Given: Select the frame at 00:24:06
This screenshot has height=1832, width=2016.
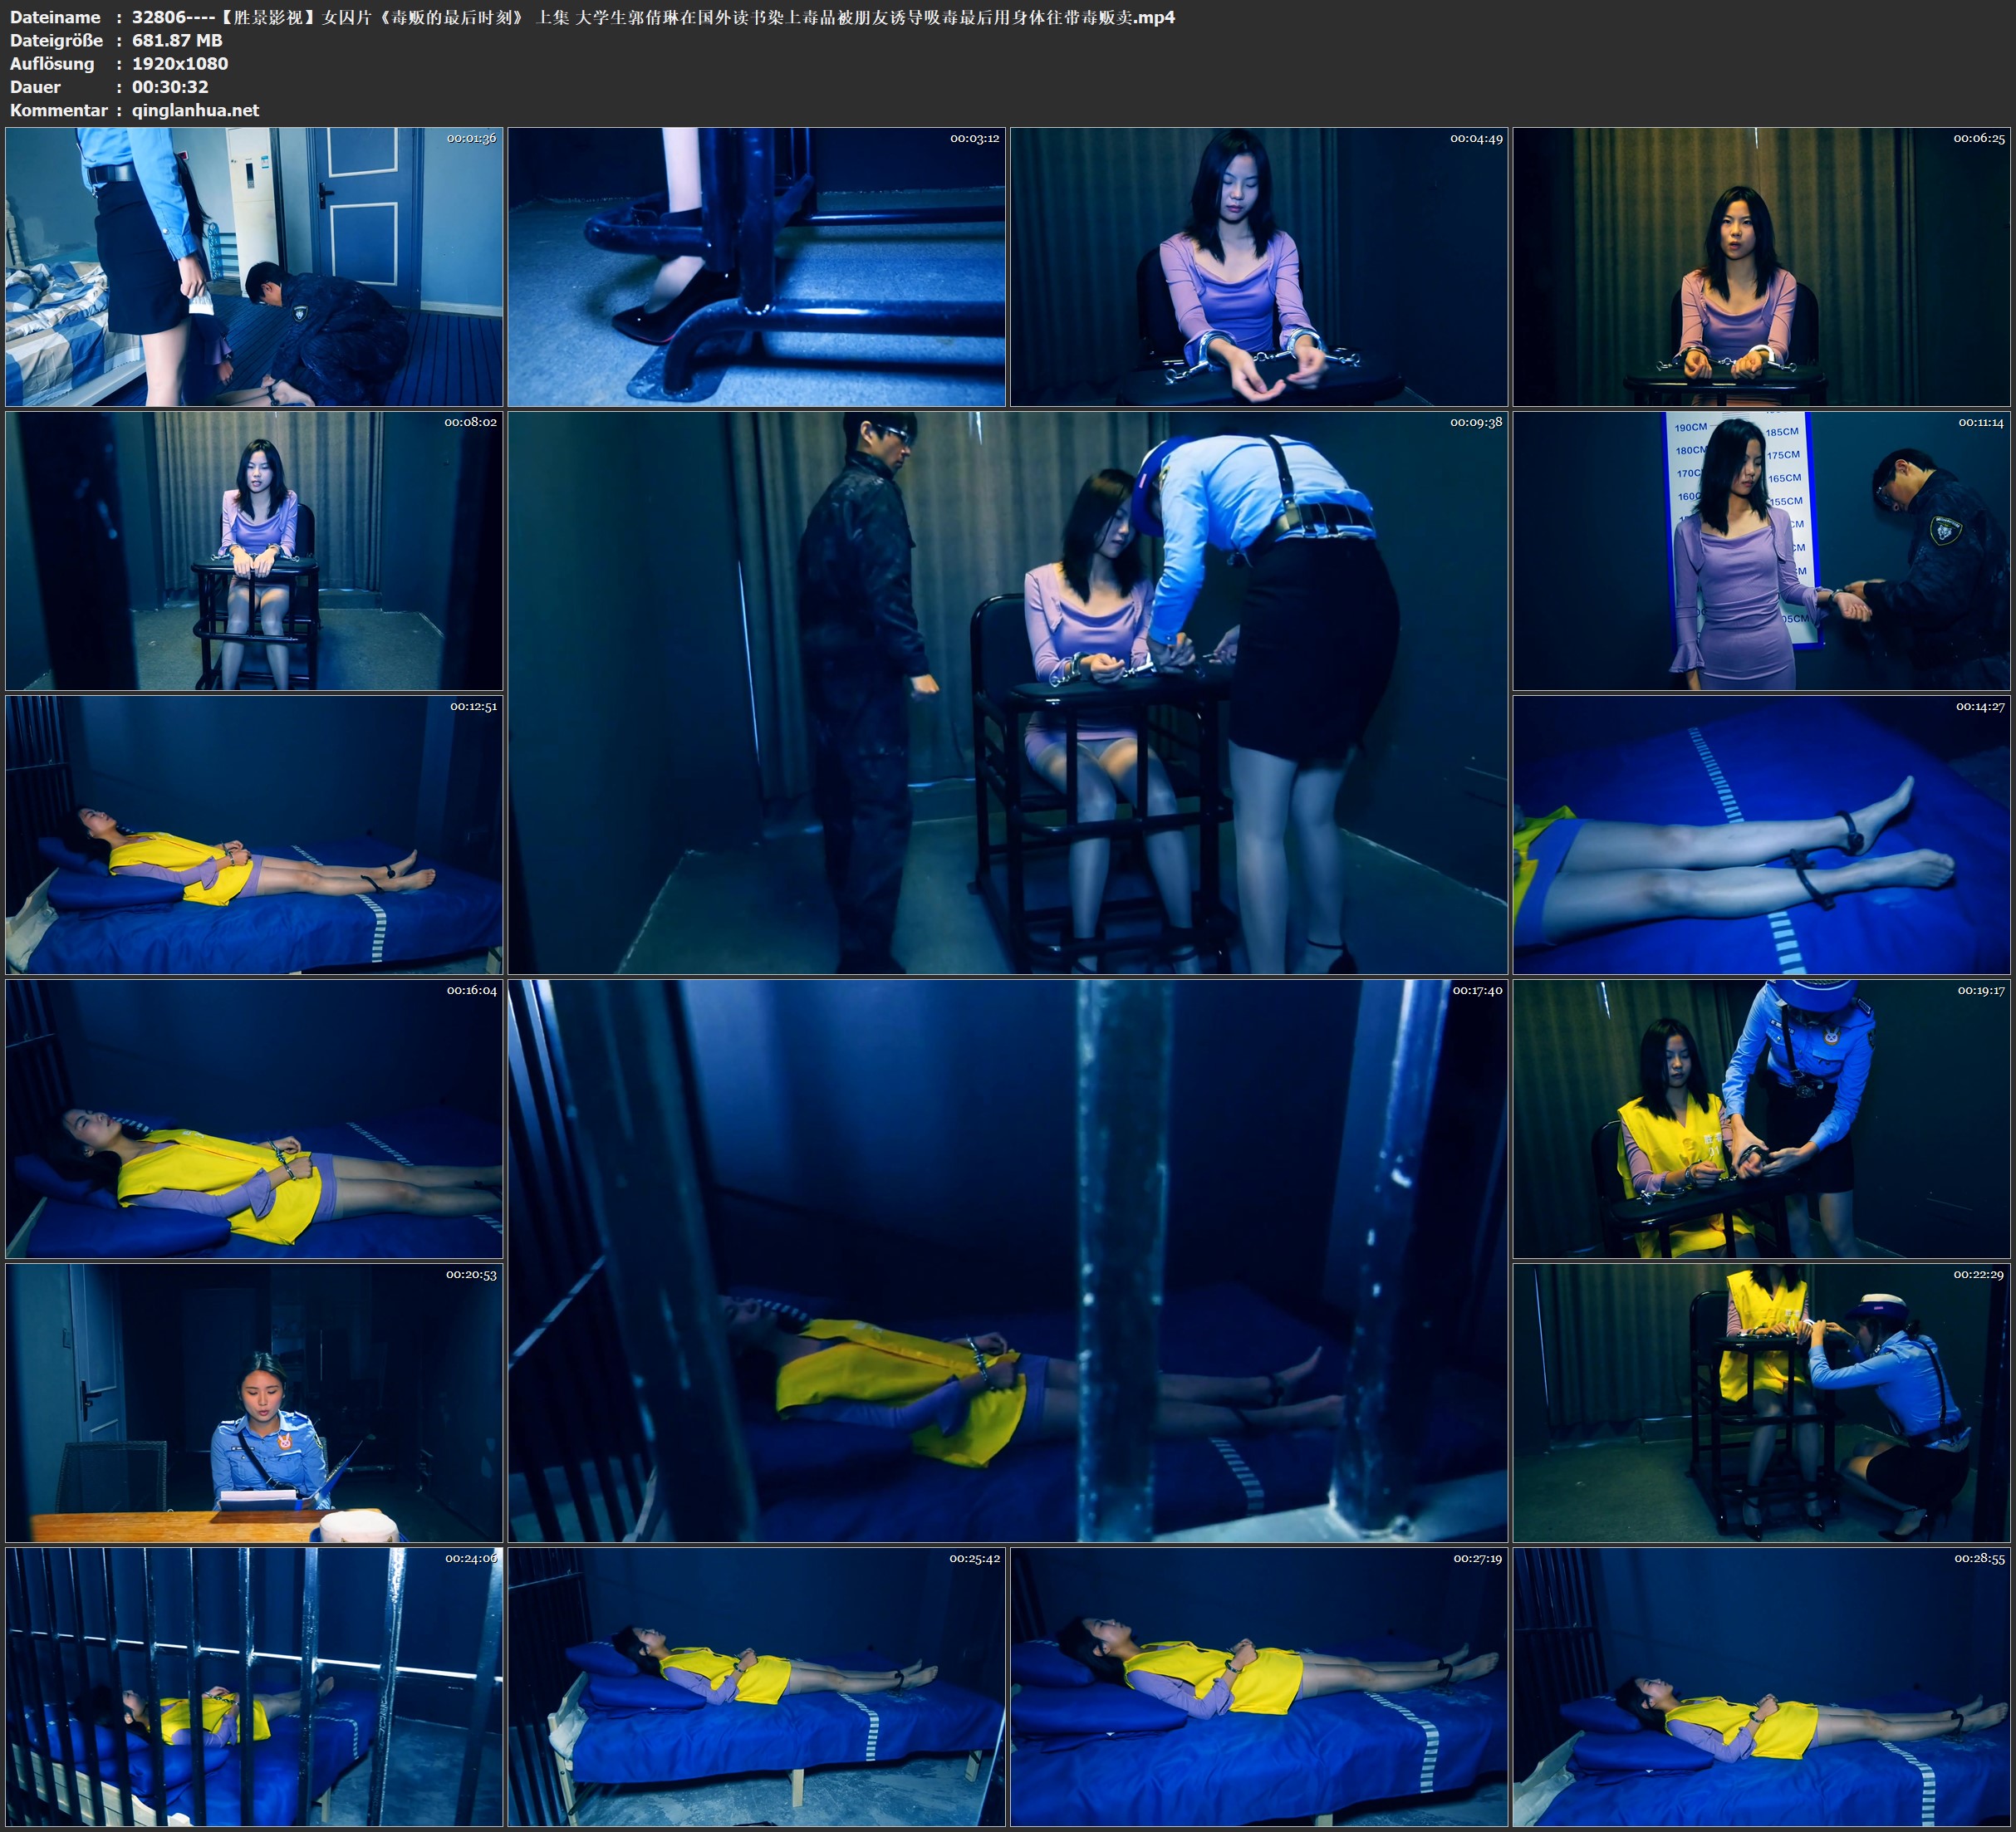Looking at the screenshot, I should tap(254, 1686).
